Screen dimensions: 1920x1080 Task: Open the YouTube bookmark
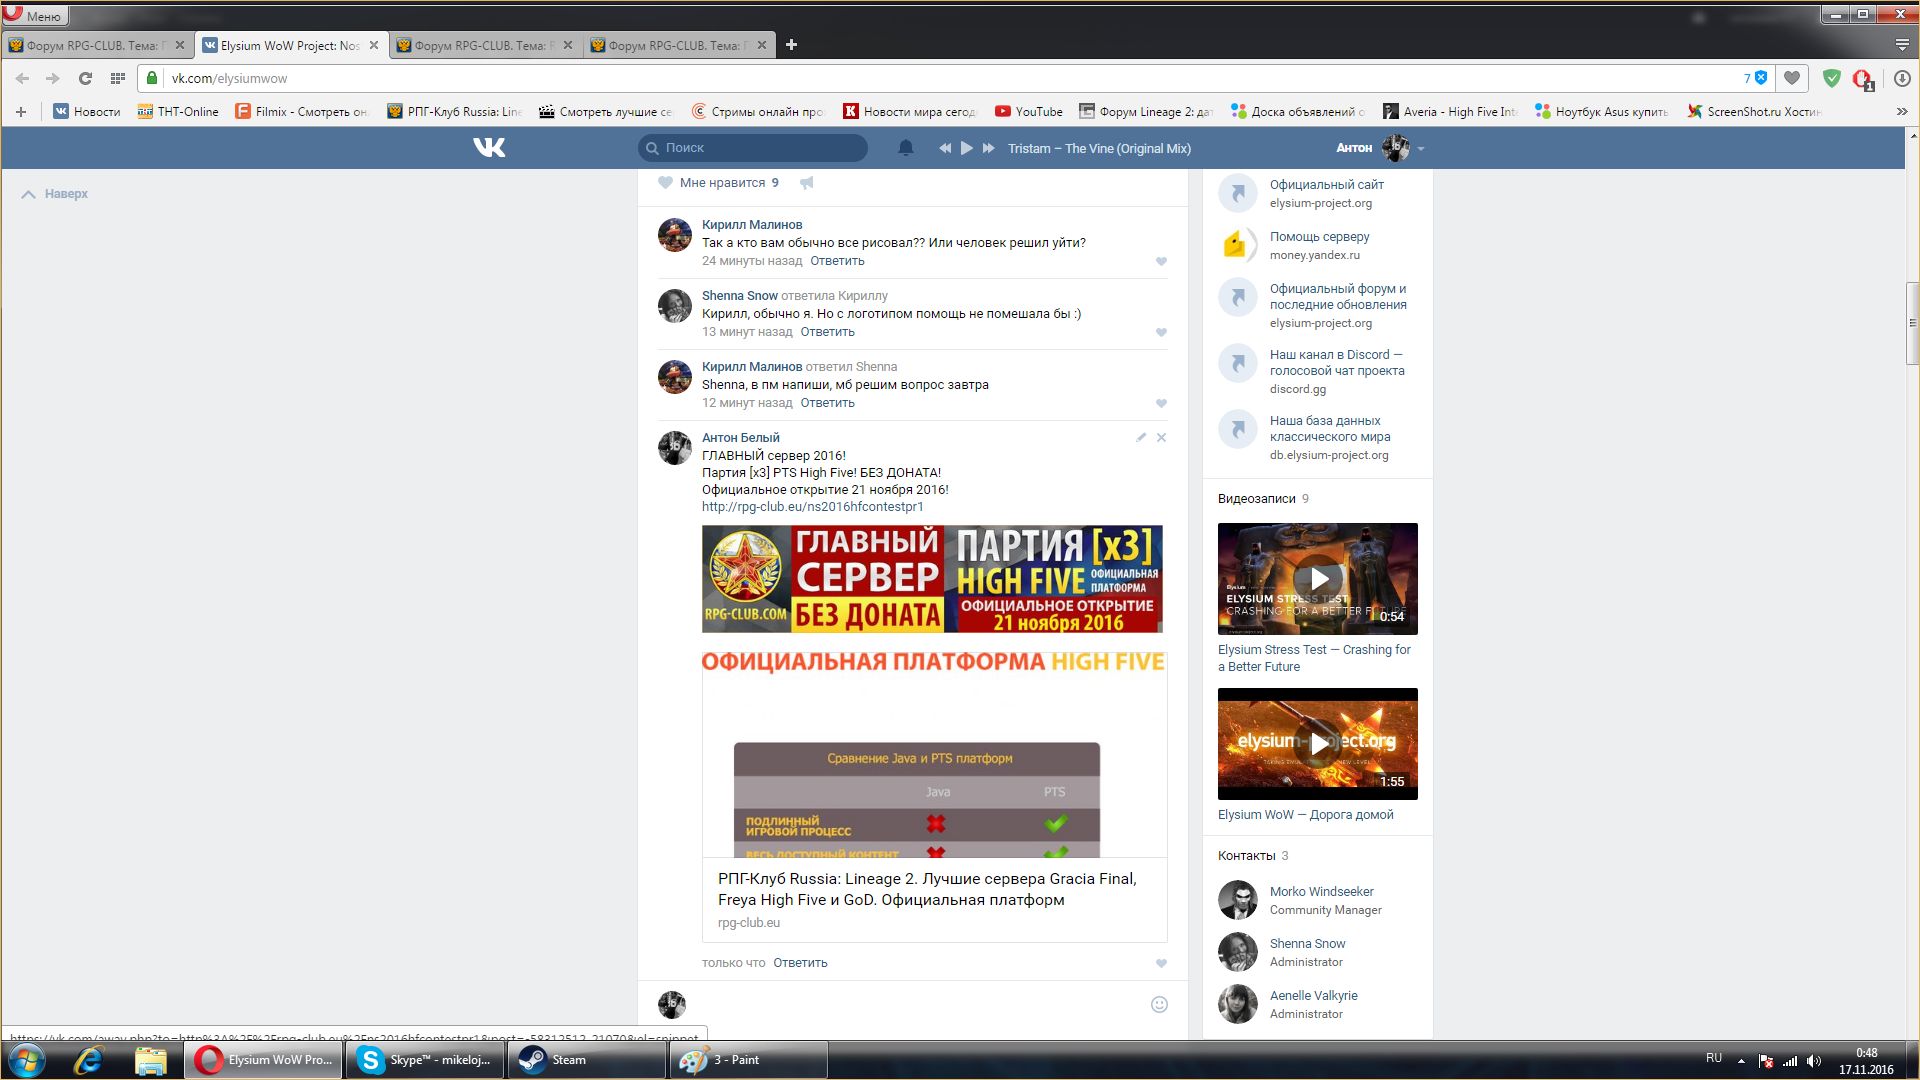1029,112
